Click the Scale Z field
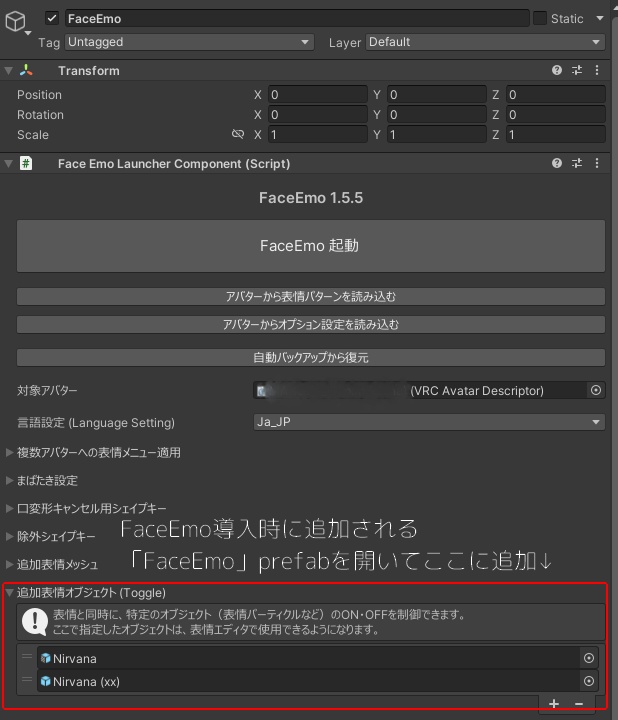This screenshot has width=618, height=720. pyautogui.click(x=556, y=135)
